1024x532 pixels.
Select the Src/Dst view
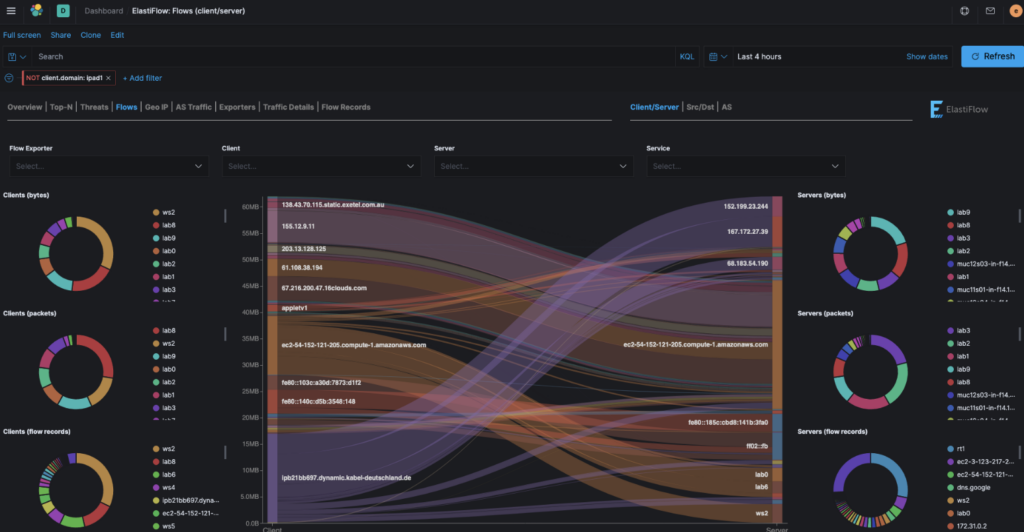700,107
